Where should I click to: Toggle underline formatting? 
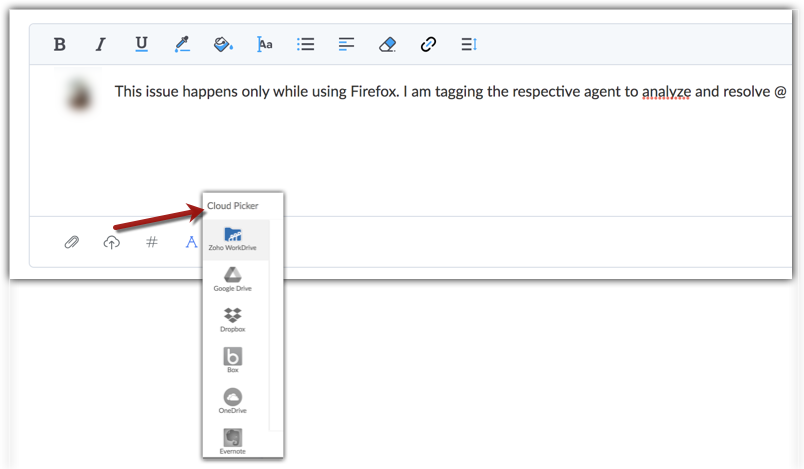(142, 44)
